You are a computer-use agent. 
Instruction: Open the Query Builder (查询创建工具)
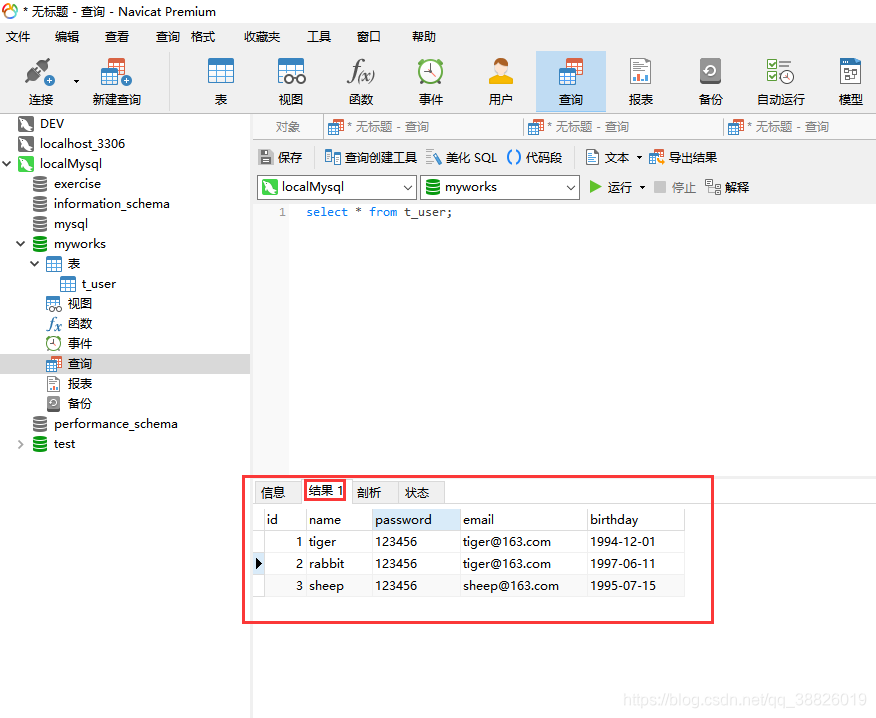[370, 158]
